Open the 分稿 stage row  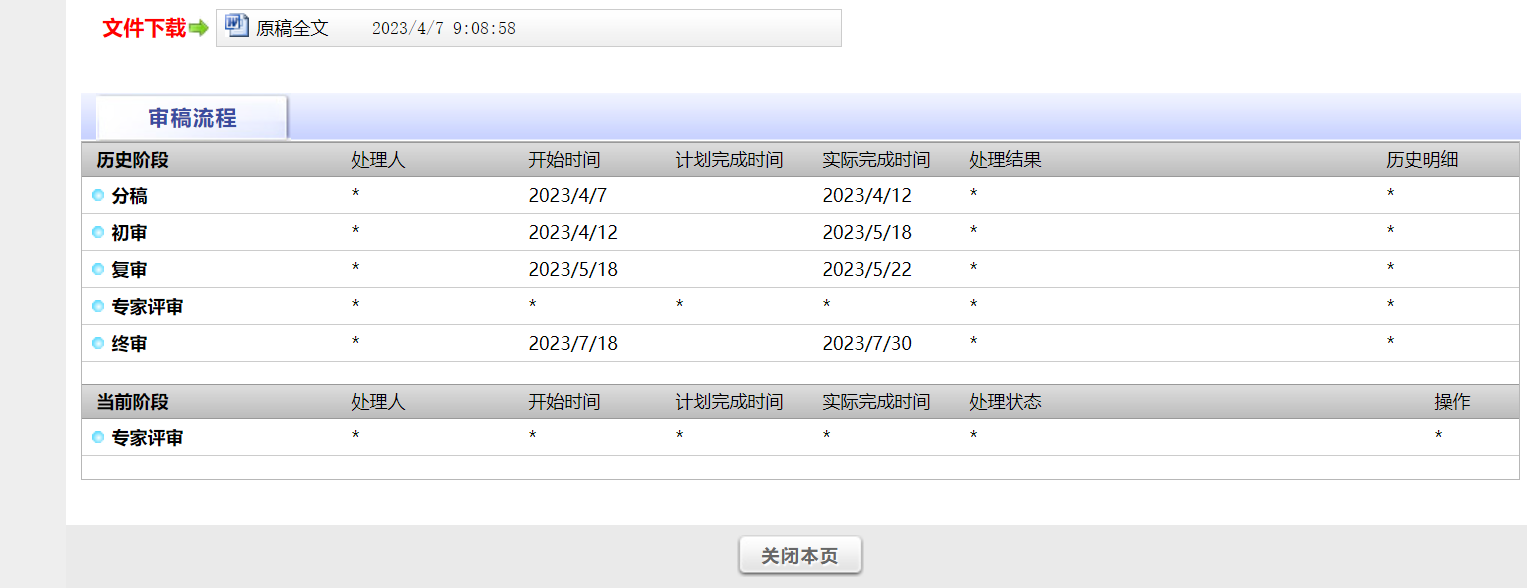(x=800, y=196)
